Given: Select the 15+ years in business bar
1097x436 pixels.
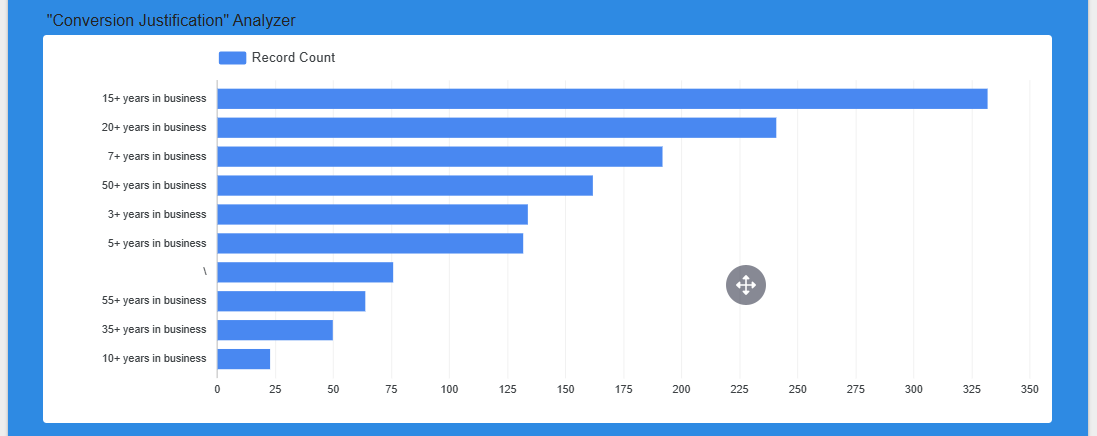Looking at the screenshot, I should point(601,99).
